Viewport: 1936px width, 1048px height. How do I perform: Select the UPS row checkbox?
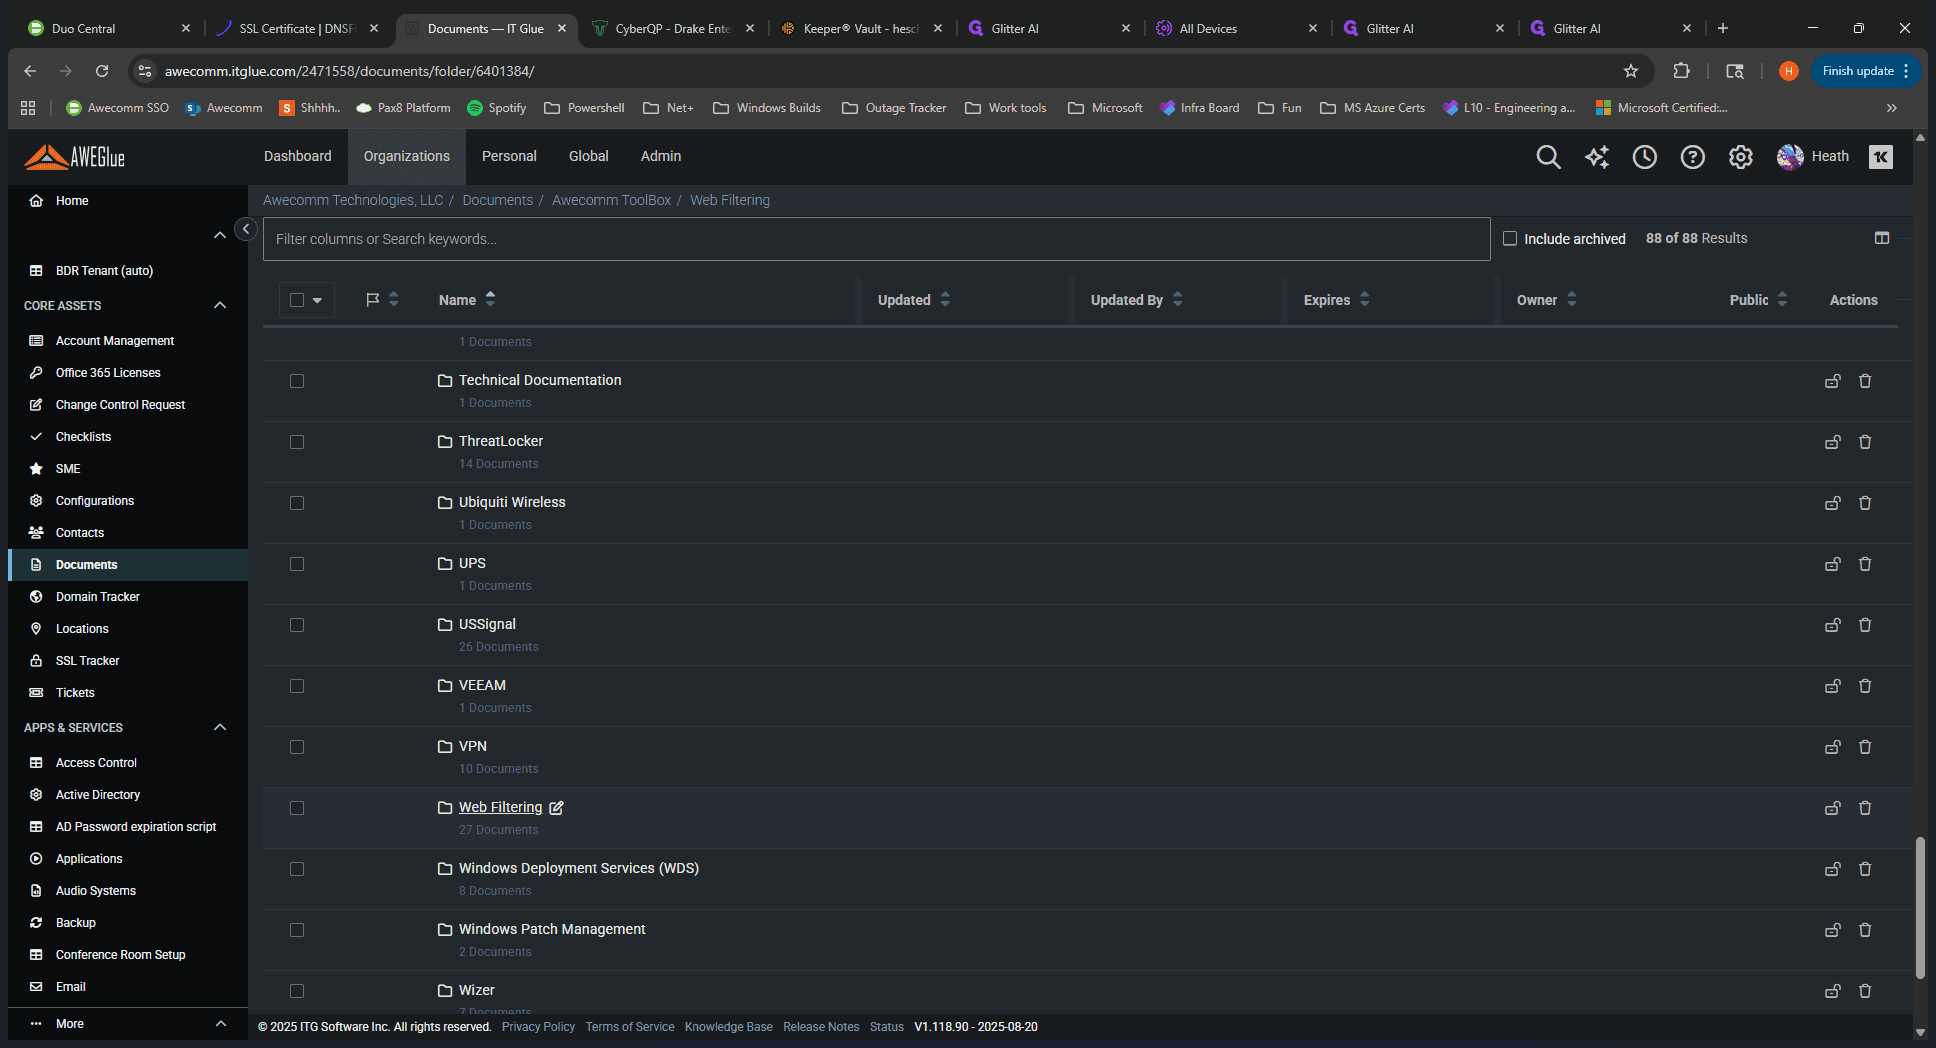[297, 564]
